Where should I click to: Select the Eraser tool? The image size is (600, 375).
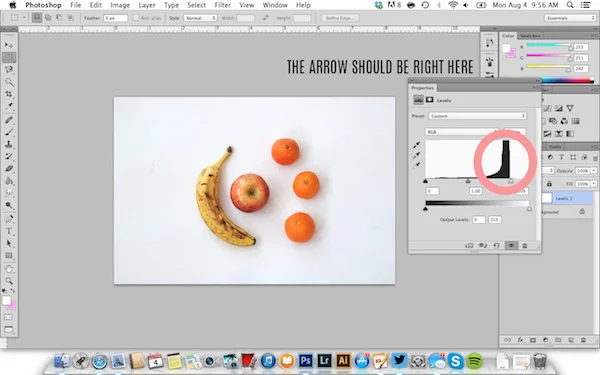(x=8, y=169)
